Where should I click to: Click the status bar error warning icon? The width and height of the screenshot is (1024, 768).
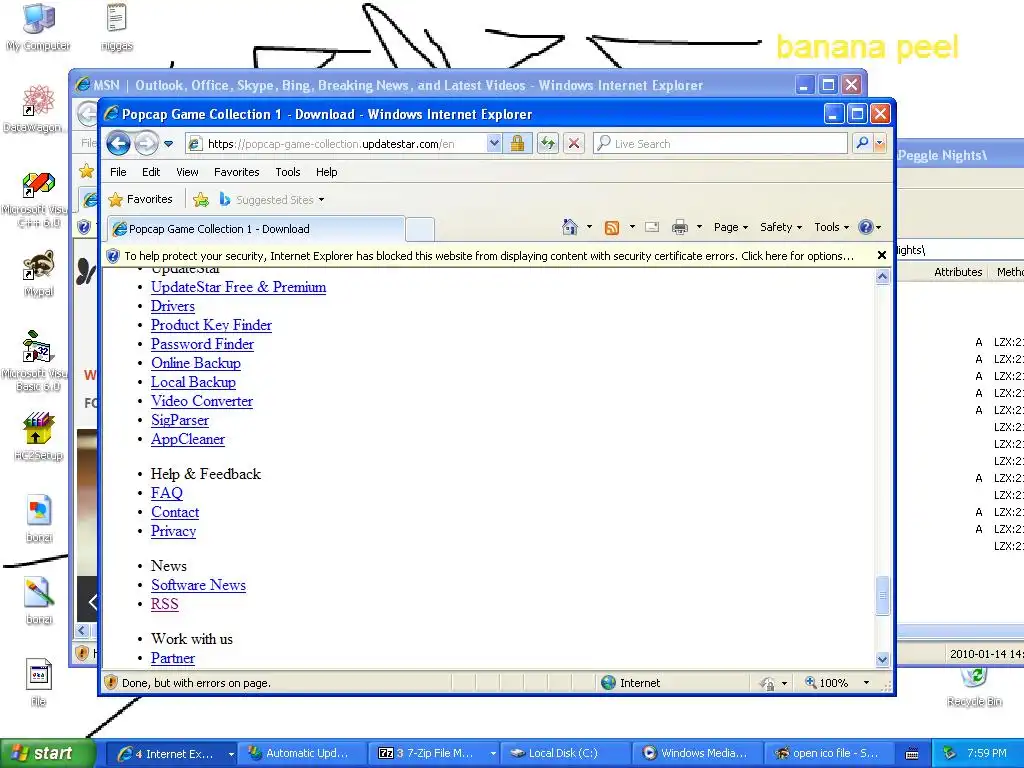(111, 682)
